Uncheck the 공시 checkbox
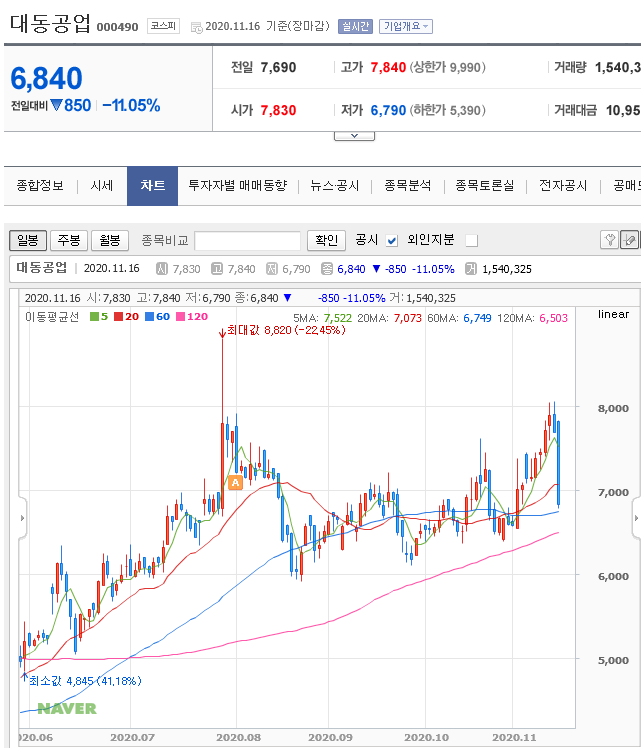 click(x=392, y=240)
